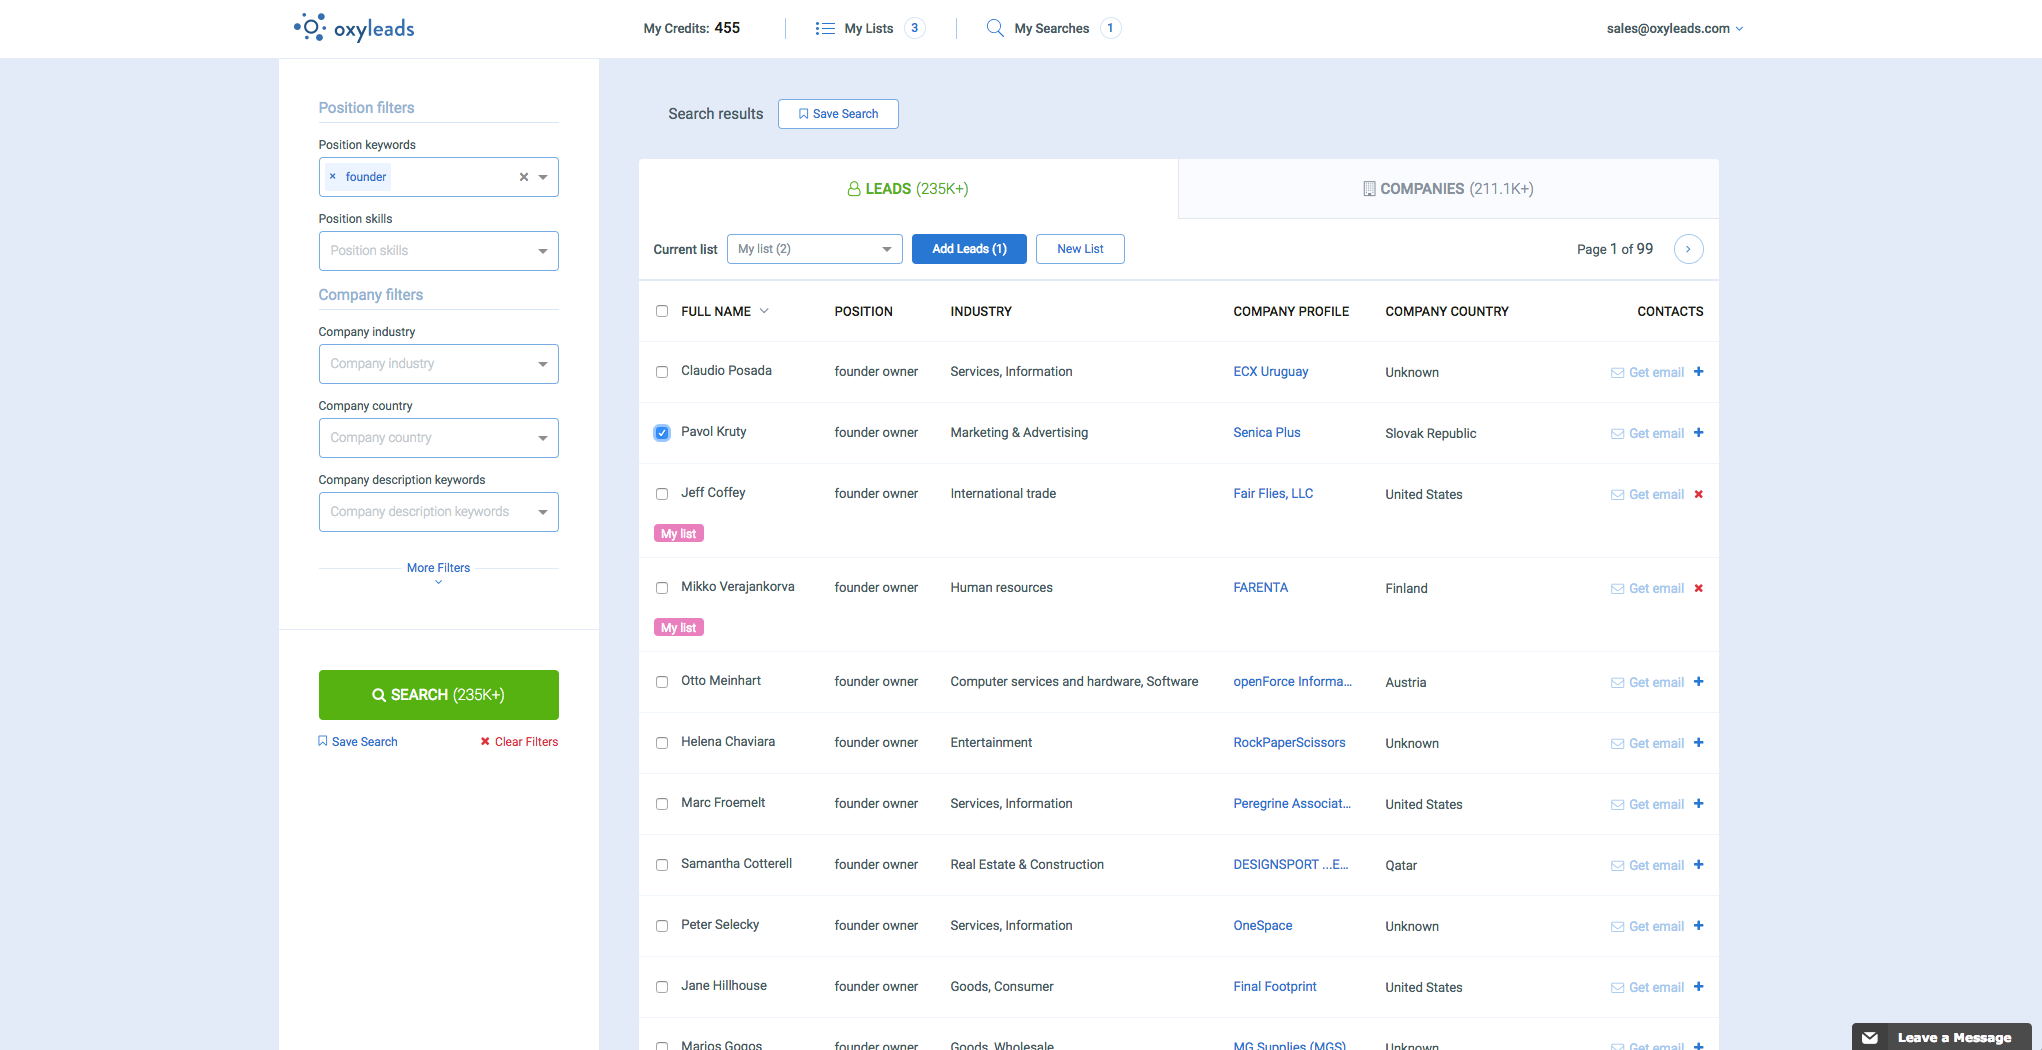Click Save Search link under the sidebar
Screen dimensions: 2042x1050
click(x=358, y=742)
